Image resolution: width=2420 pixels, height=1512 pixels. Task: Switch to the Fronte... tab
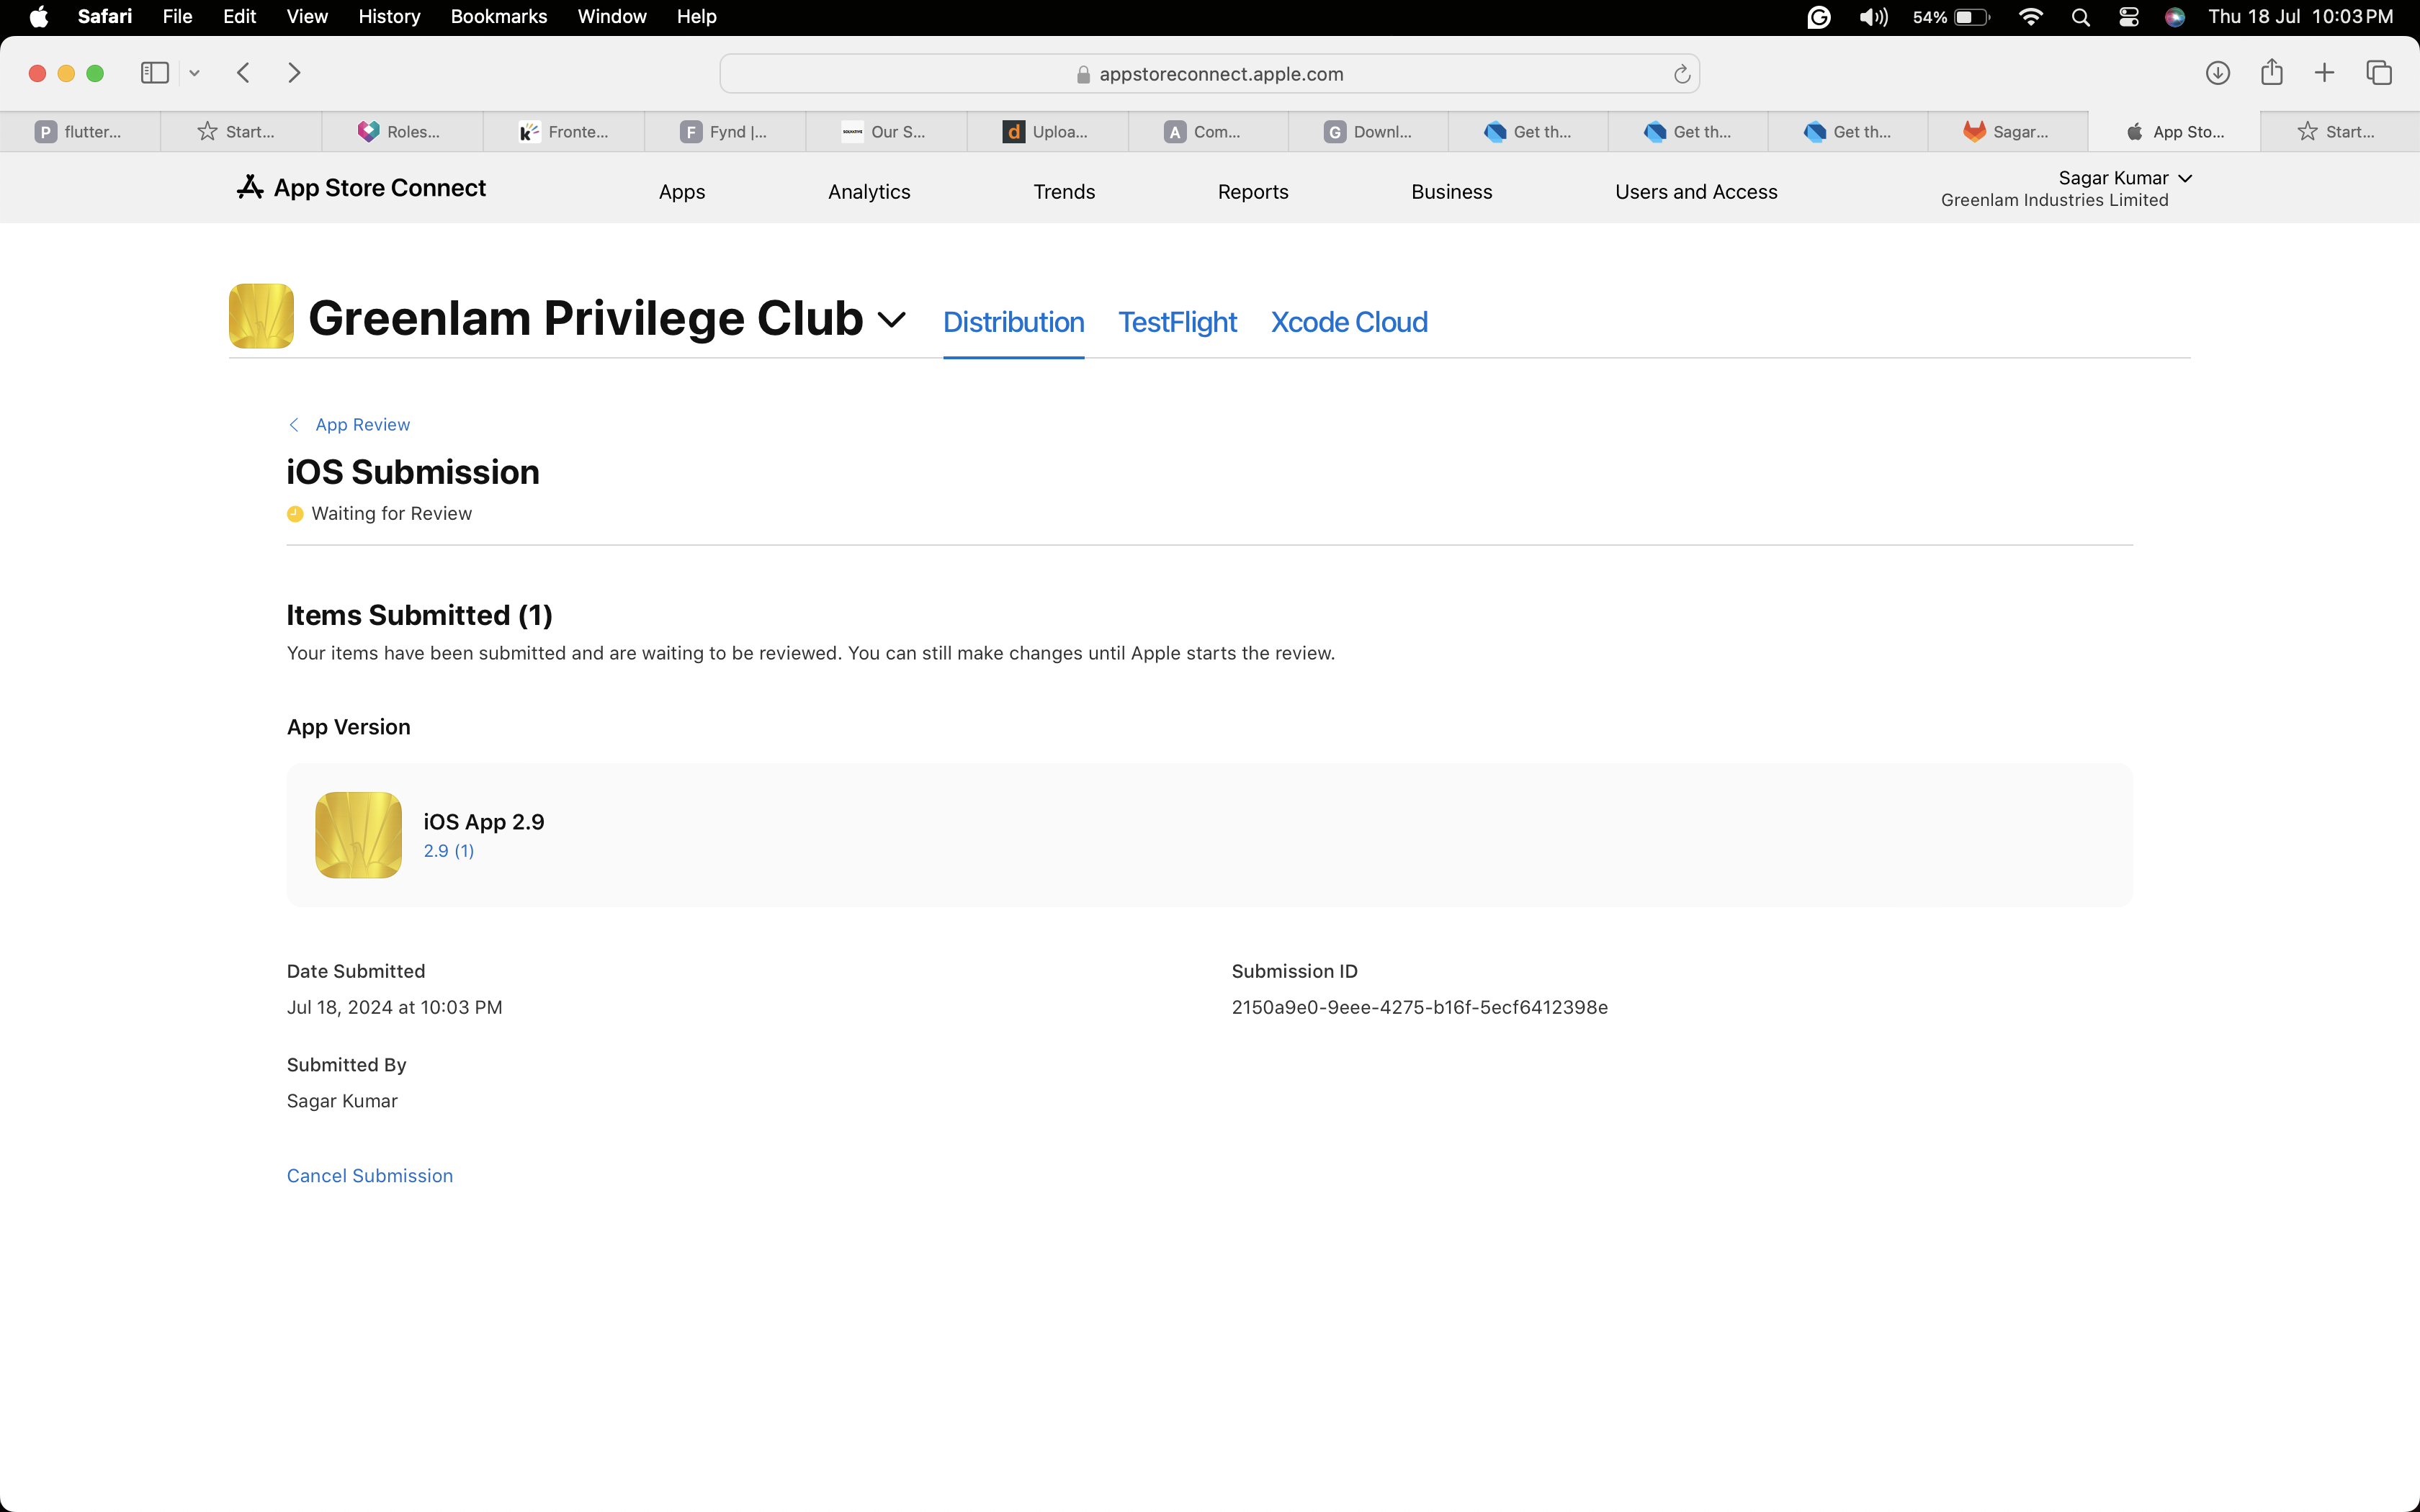pyautogui.click(x=564, y=132)
